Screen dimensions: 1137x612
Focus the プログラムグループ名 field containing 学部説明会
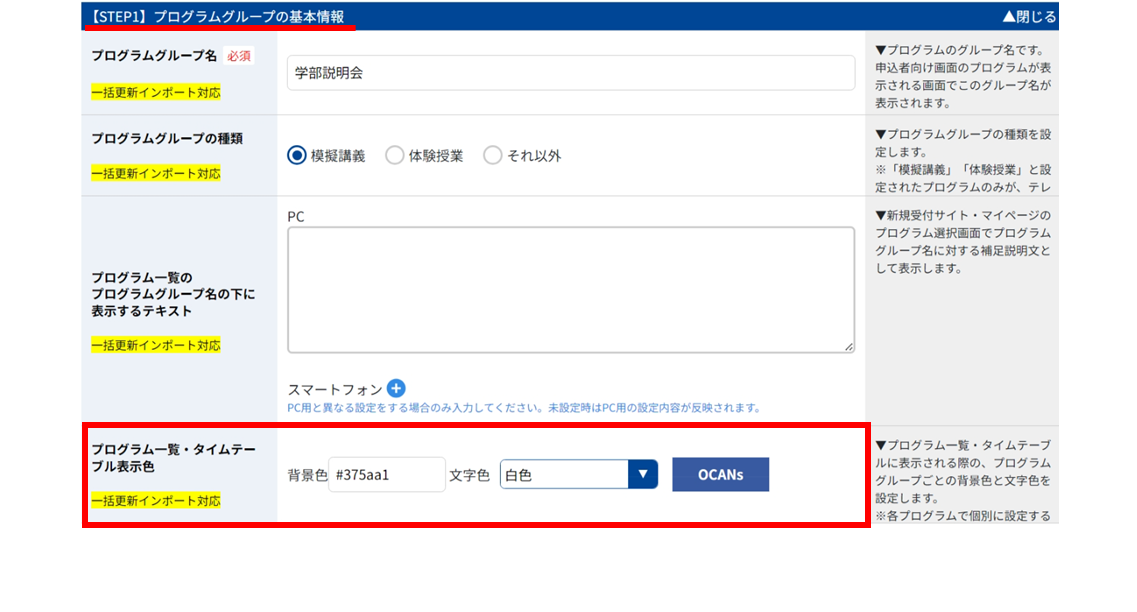coord(571,73)
